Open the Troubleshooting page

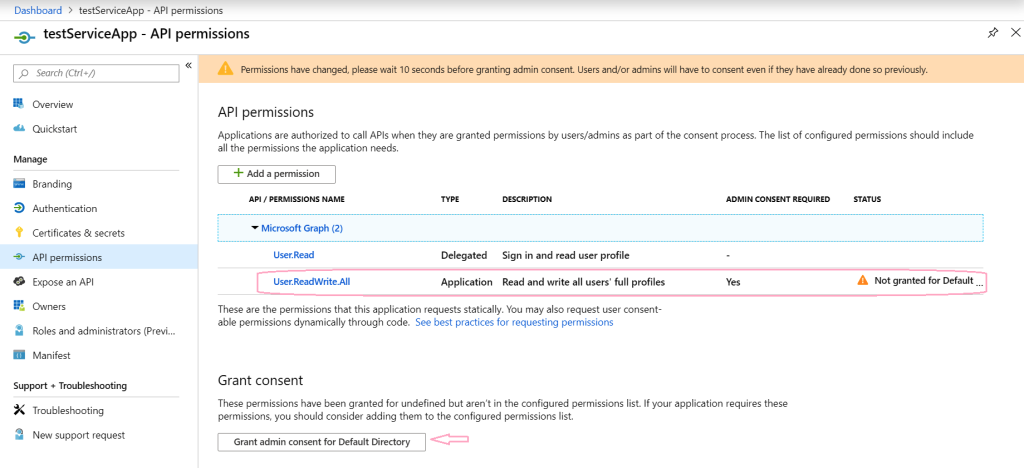(x=68, y=411)
